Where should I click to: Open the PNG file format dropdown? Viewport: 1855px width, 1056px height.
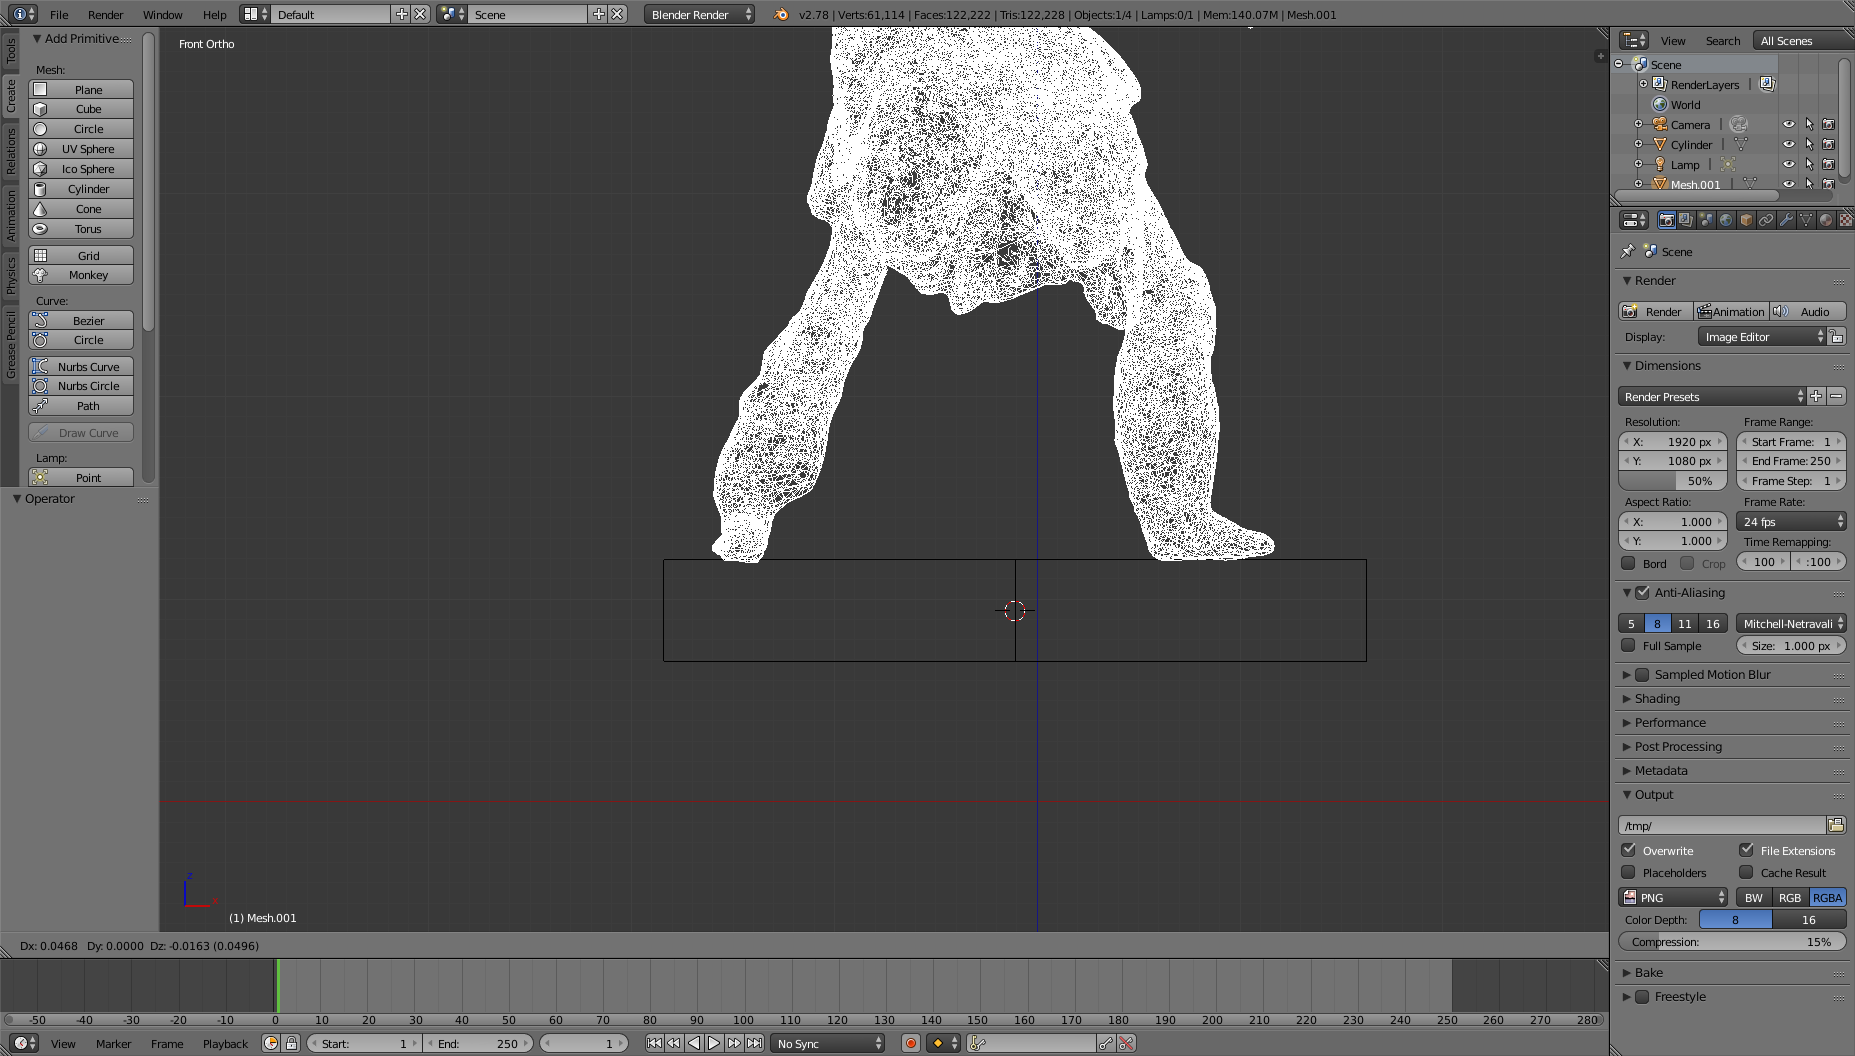tap(1673, 897)
